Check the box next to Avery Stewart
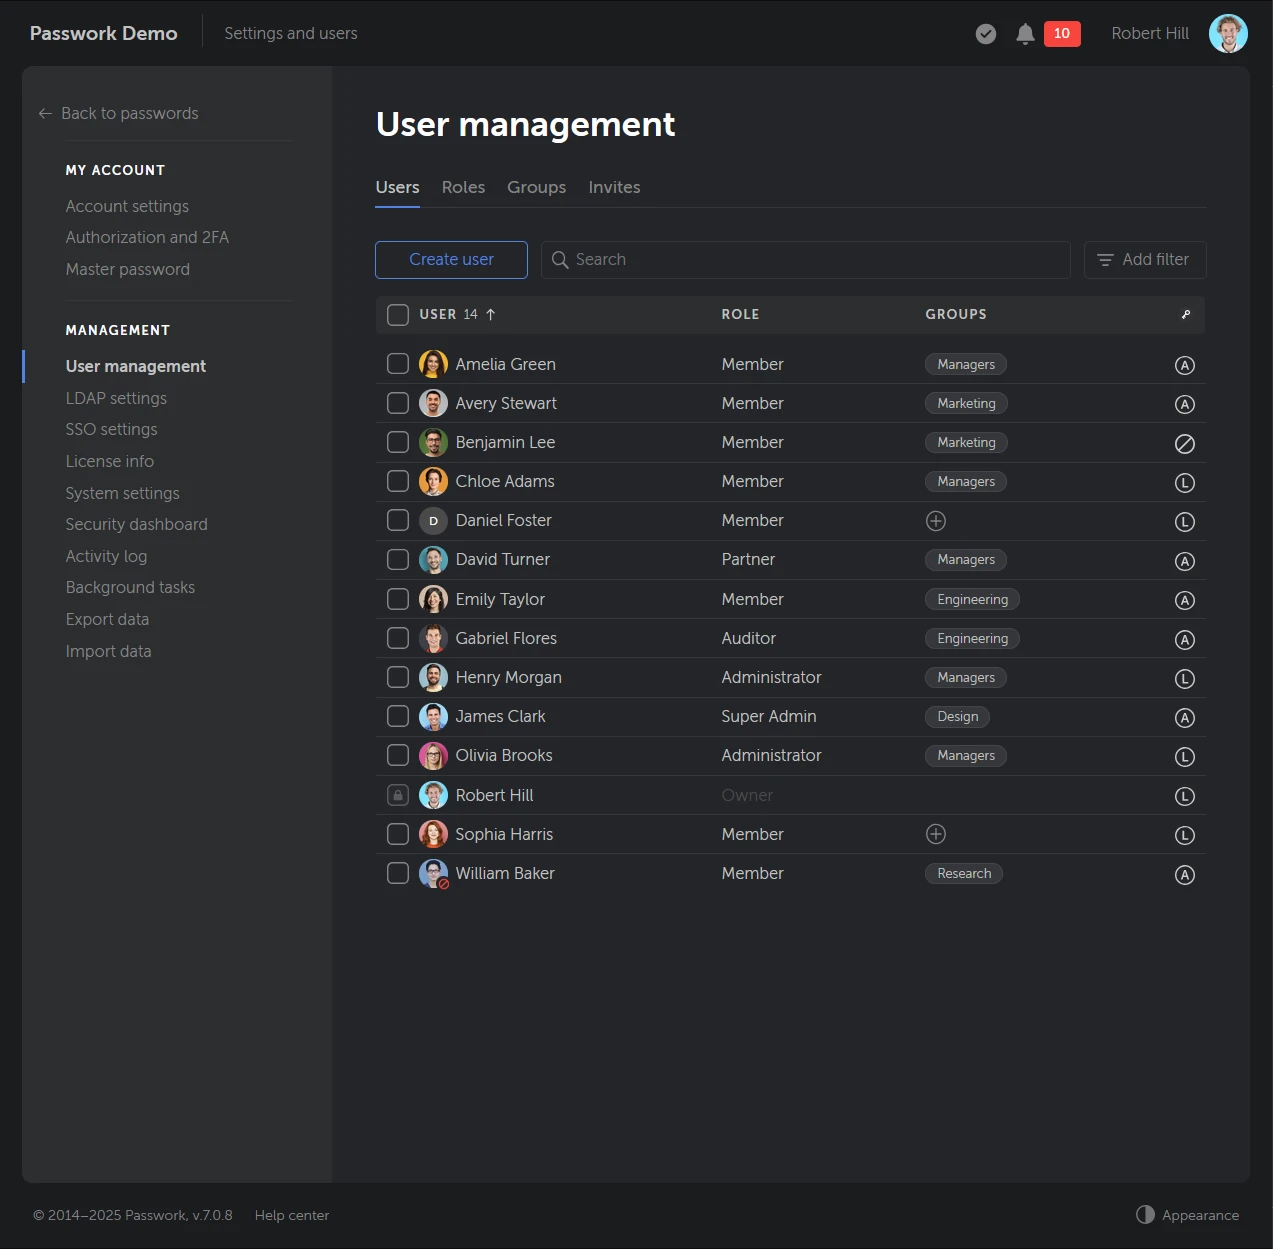 [398, 403]
